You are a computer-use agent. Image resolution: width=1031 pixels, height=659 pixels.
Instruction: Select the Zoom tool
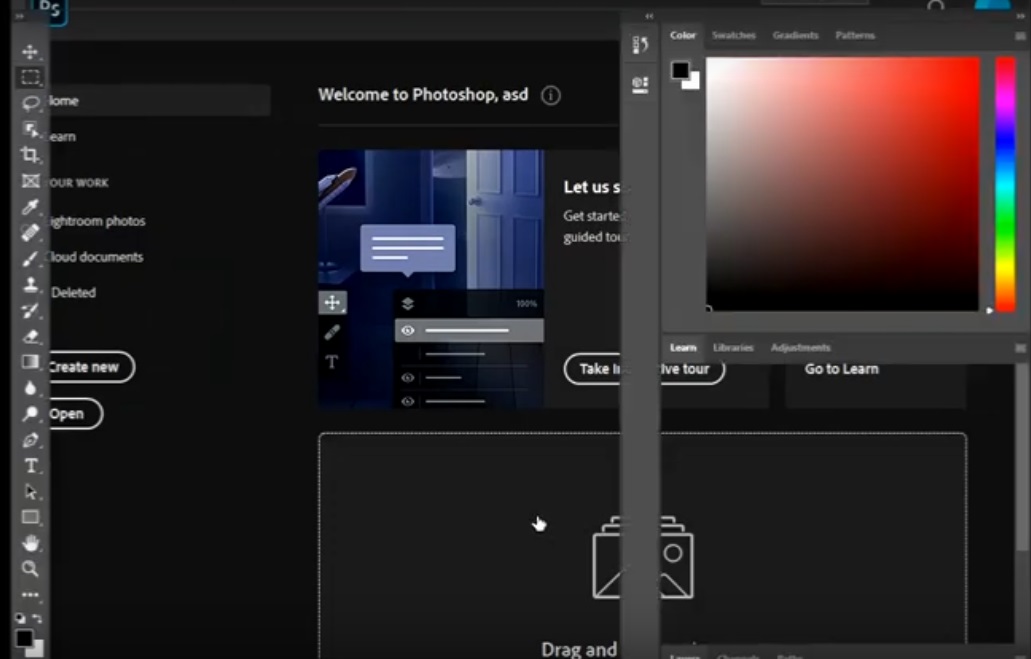31,570
